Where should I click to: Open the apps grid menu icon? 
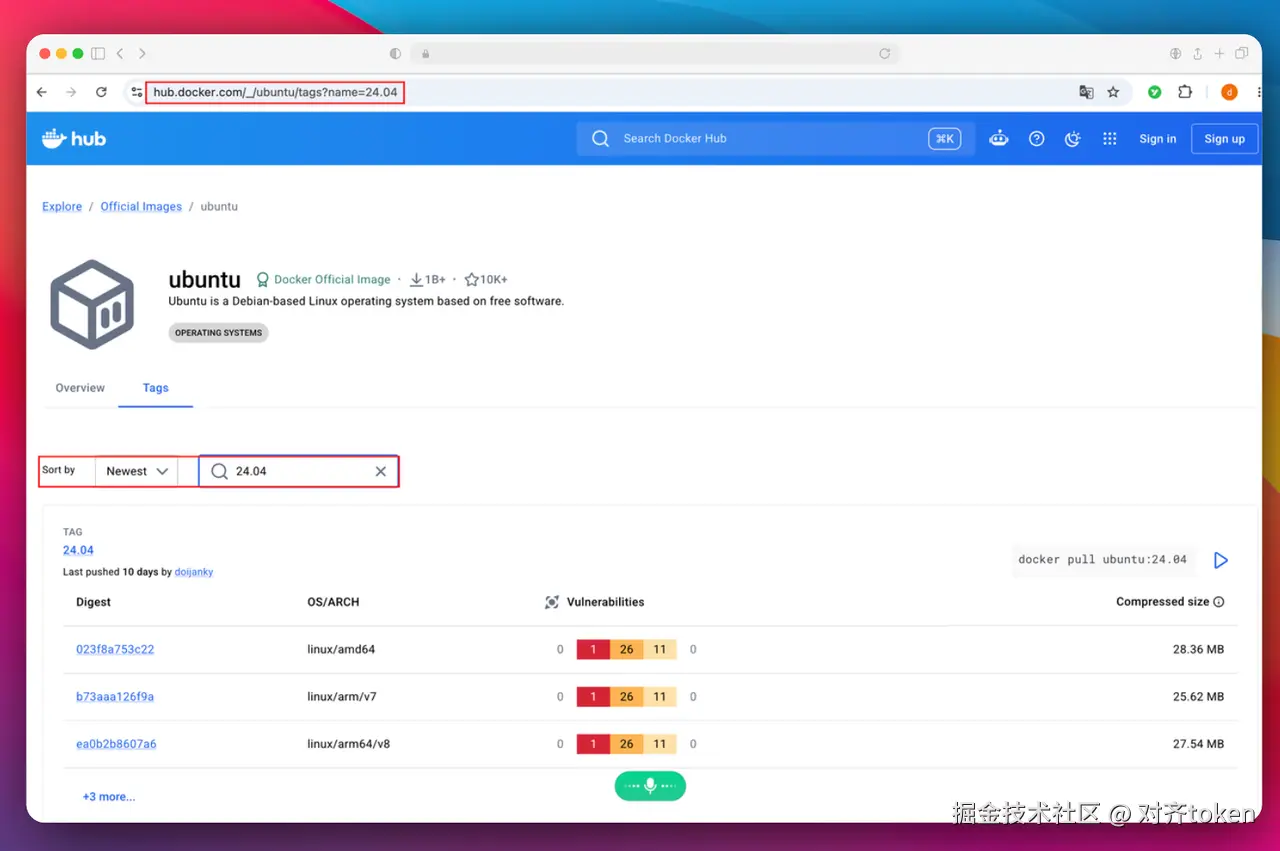tap(1110, 139)
